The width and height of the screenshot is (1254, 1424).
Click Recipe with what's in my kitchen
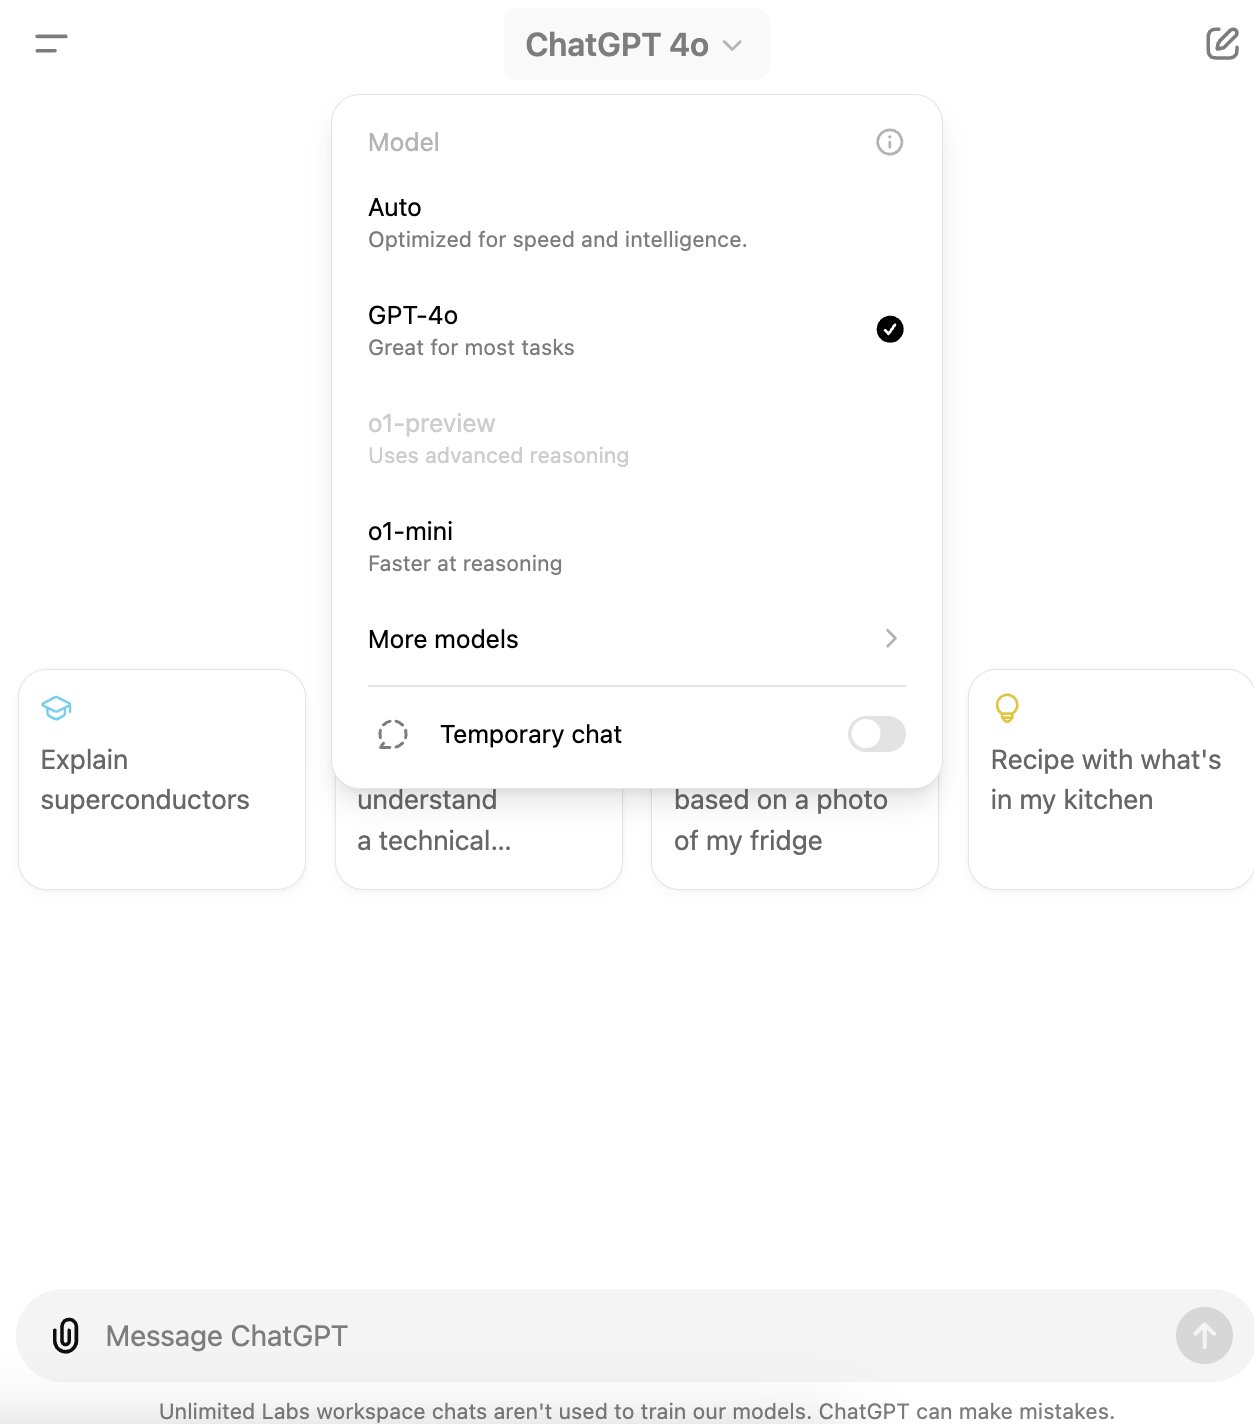pos(1111,779)
